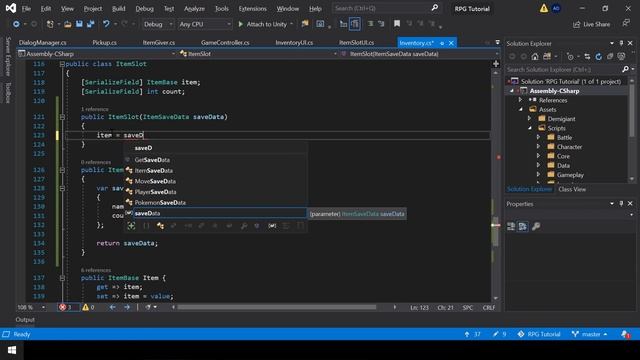Click the feedback icon next to Live Share
Screen dimensions: 640x360
pyautogui.click(x=626, y=24)
